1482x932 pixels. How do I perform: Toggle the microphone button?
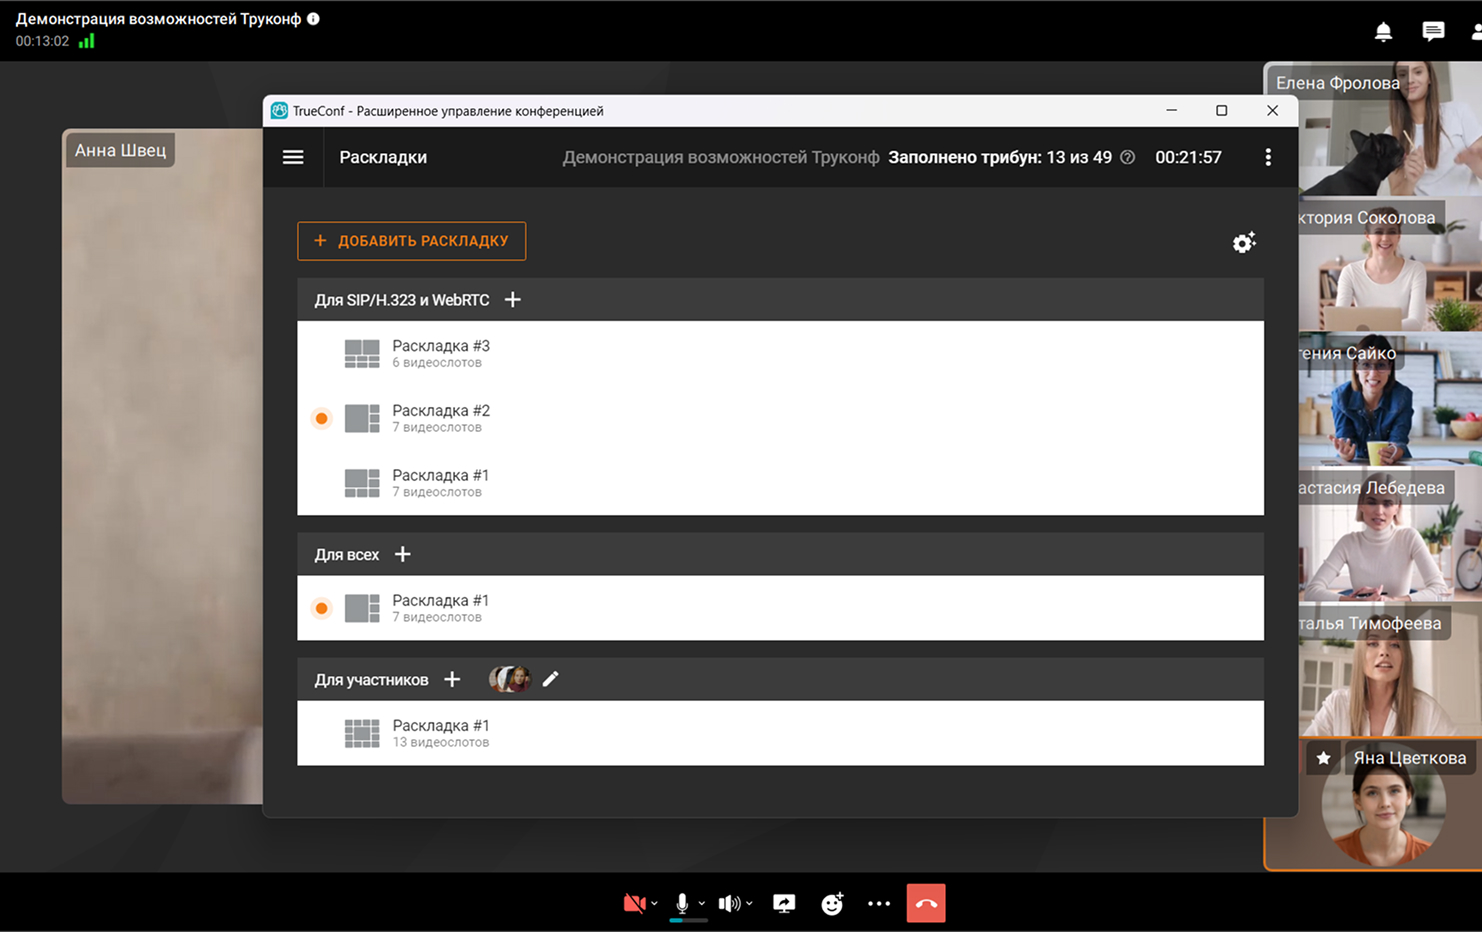coord(682,904)
